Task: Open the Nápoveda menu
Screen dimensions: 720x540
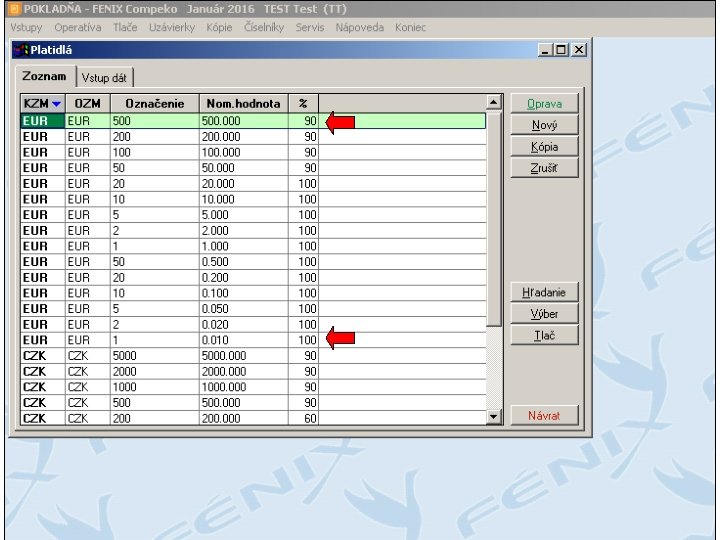Action: pos(360,28)
